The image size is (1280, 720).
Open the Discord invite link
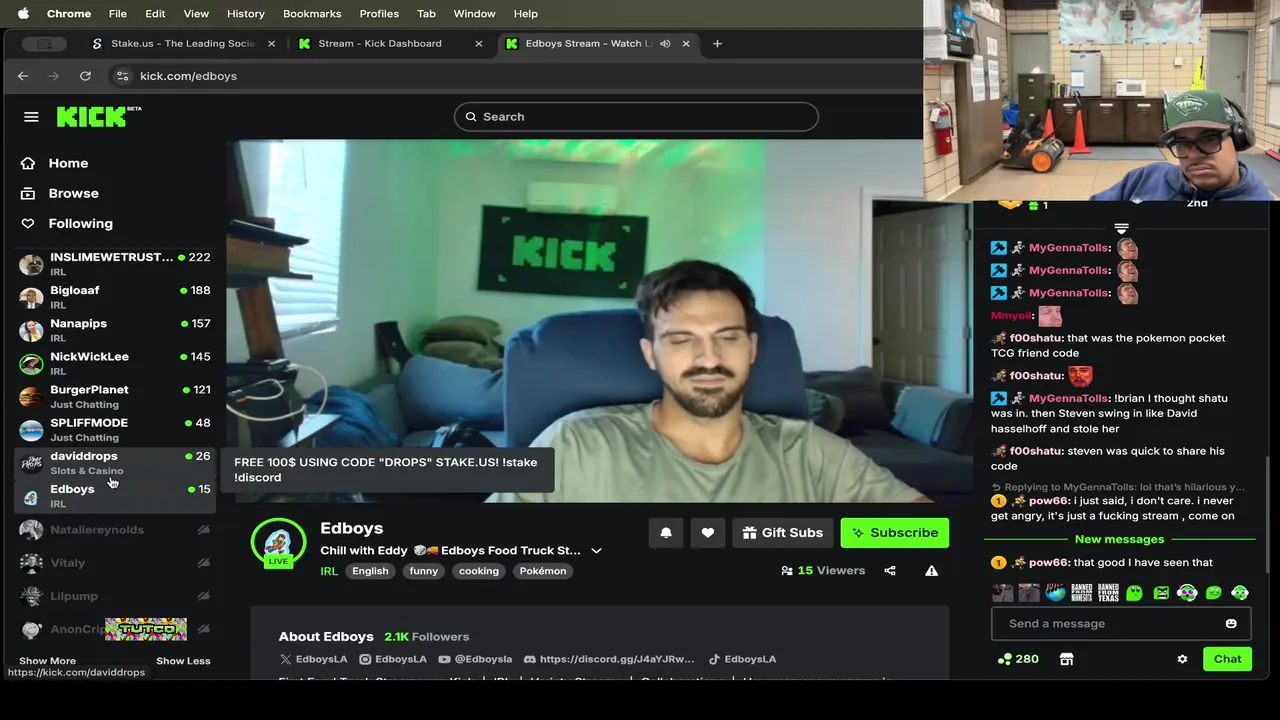(x=609, y=659)
